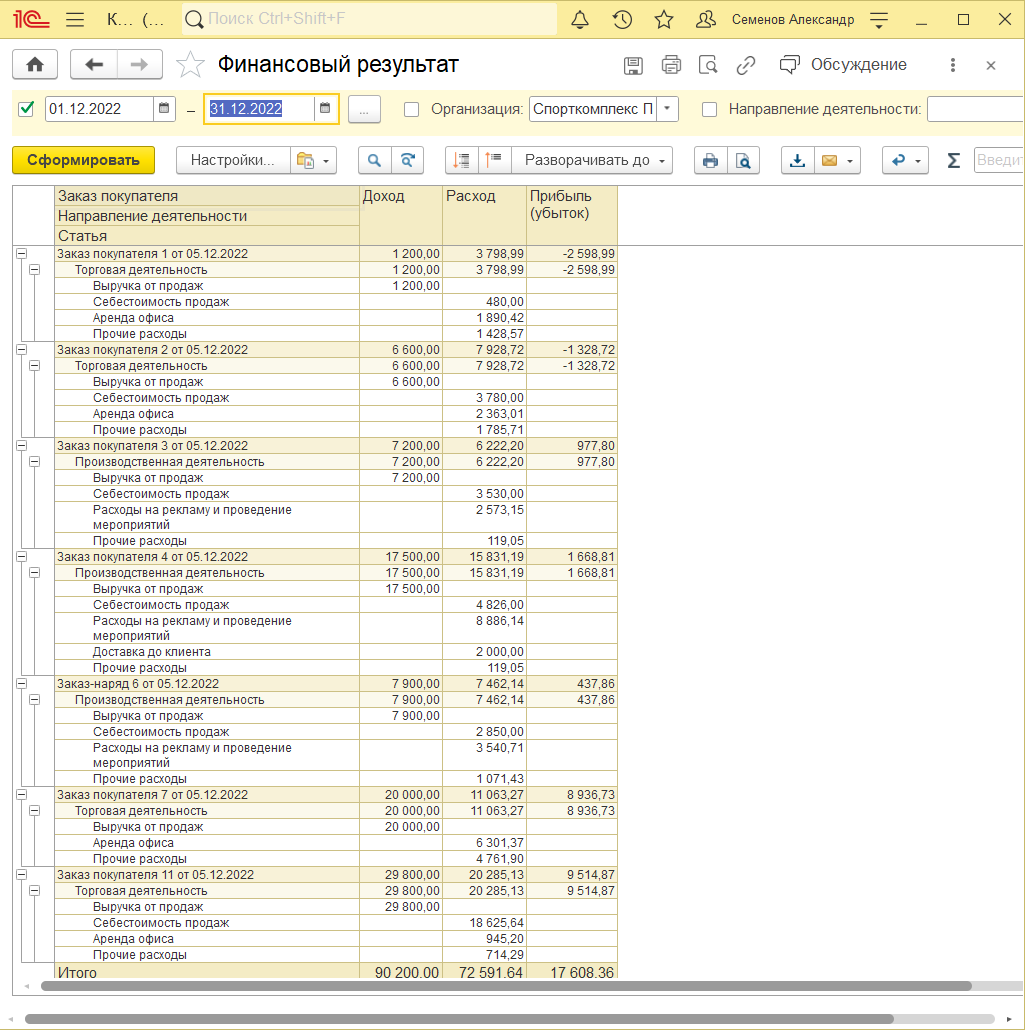1025x1030 pixels.
Task: Open Настройки... button
Action: 233,160
